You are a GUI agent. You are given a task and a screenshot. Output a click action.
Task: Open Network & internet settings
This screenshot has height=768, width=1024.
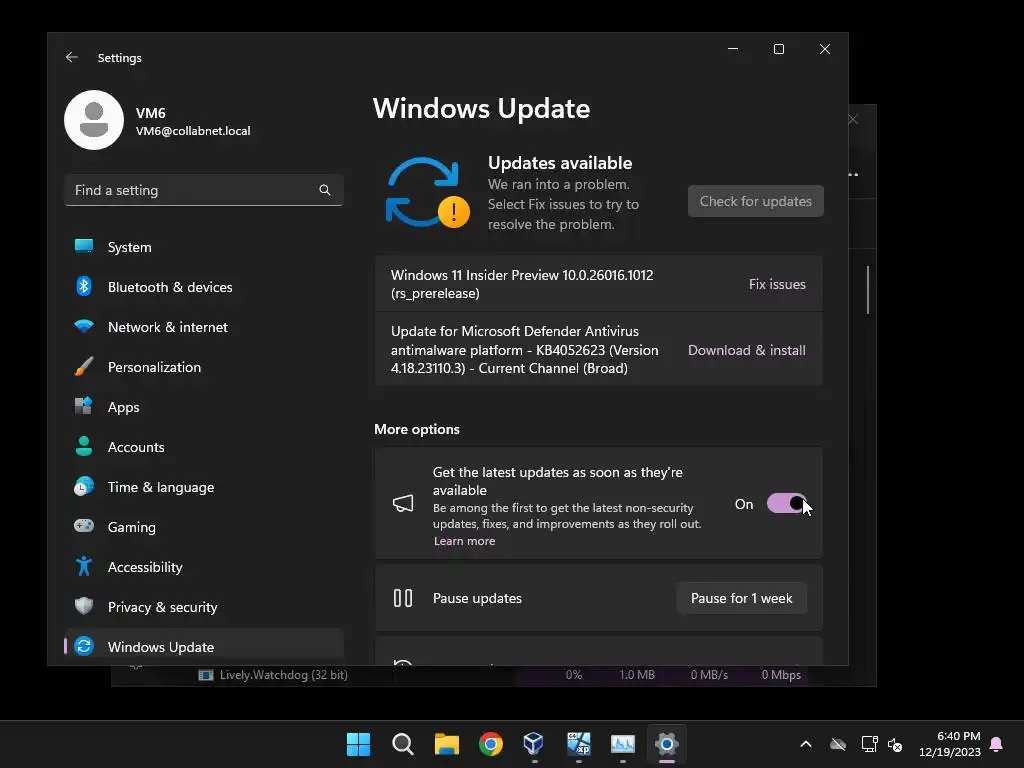tap(204, 327)
